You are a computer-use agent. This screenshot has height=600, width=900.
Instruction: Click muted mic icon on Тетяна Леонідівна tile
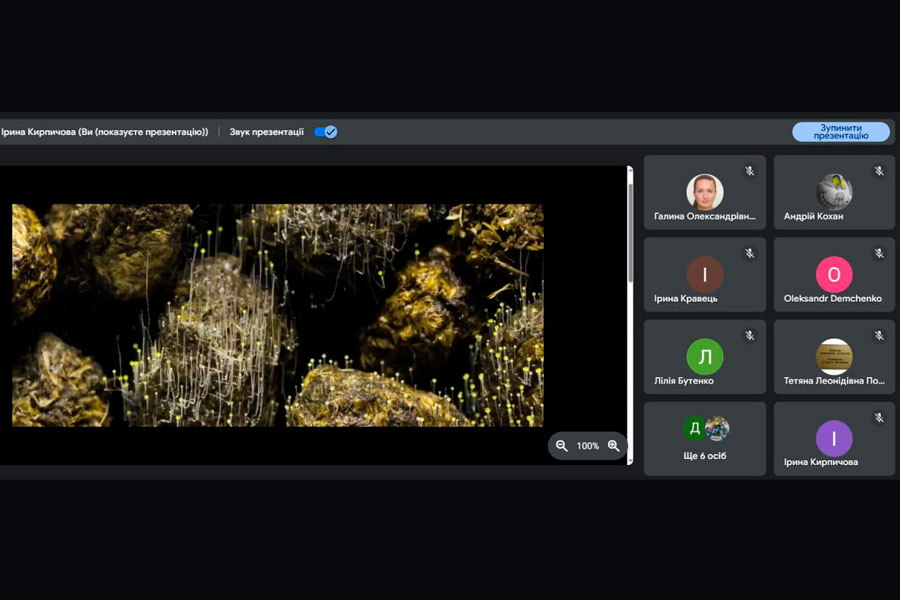tap(879, 336)
